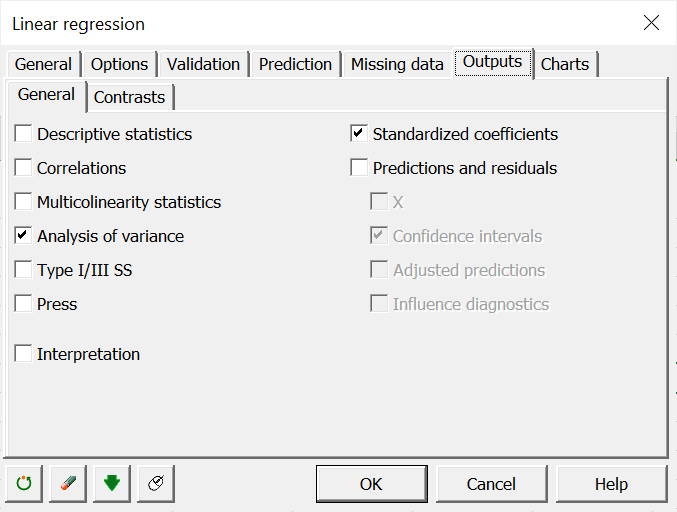This screenshot has height=512, width=677.
Task: Open the Validation tab
Action: tap(203, 64)
